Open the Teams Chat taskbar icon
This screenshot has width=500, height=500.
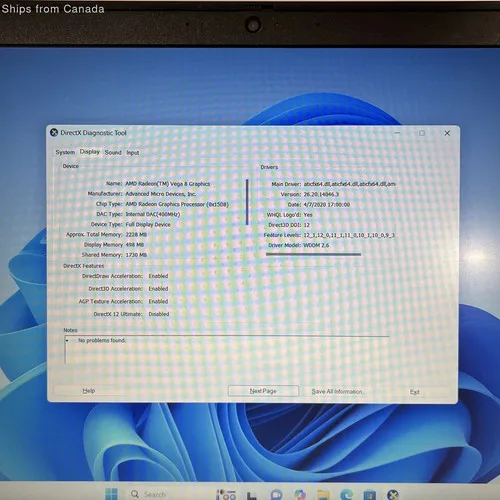tap(277, 494)
